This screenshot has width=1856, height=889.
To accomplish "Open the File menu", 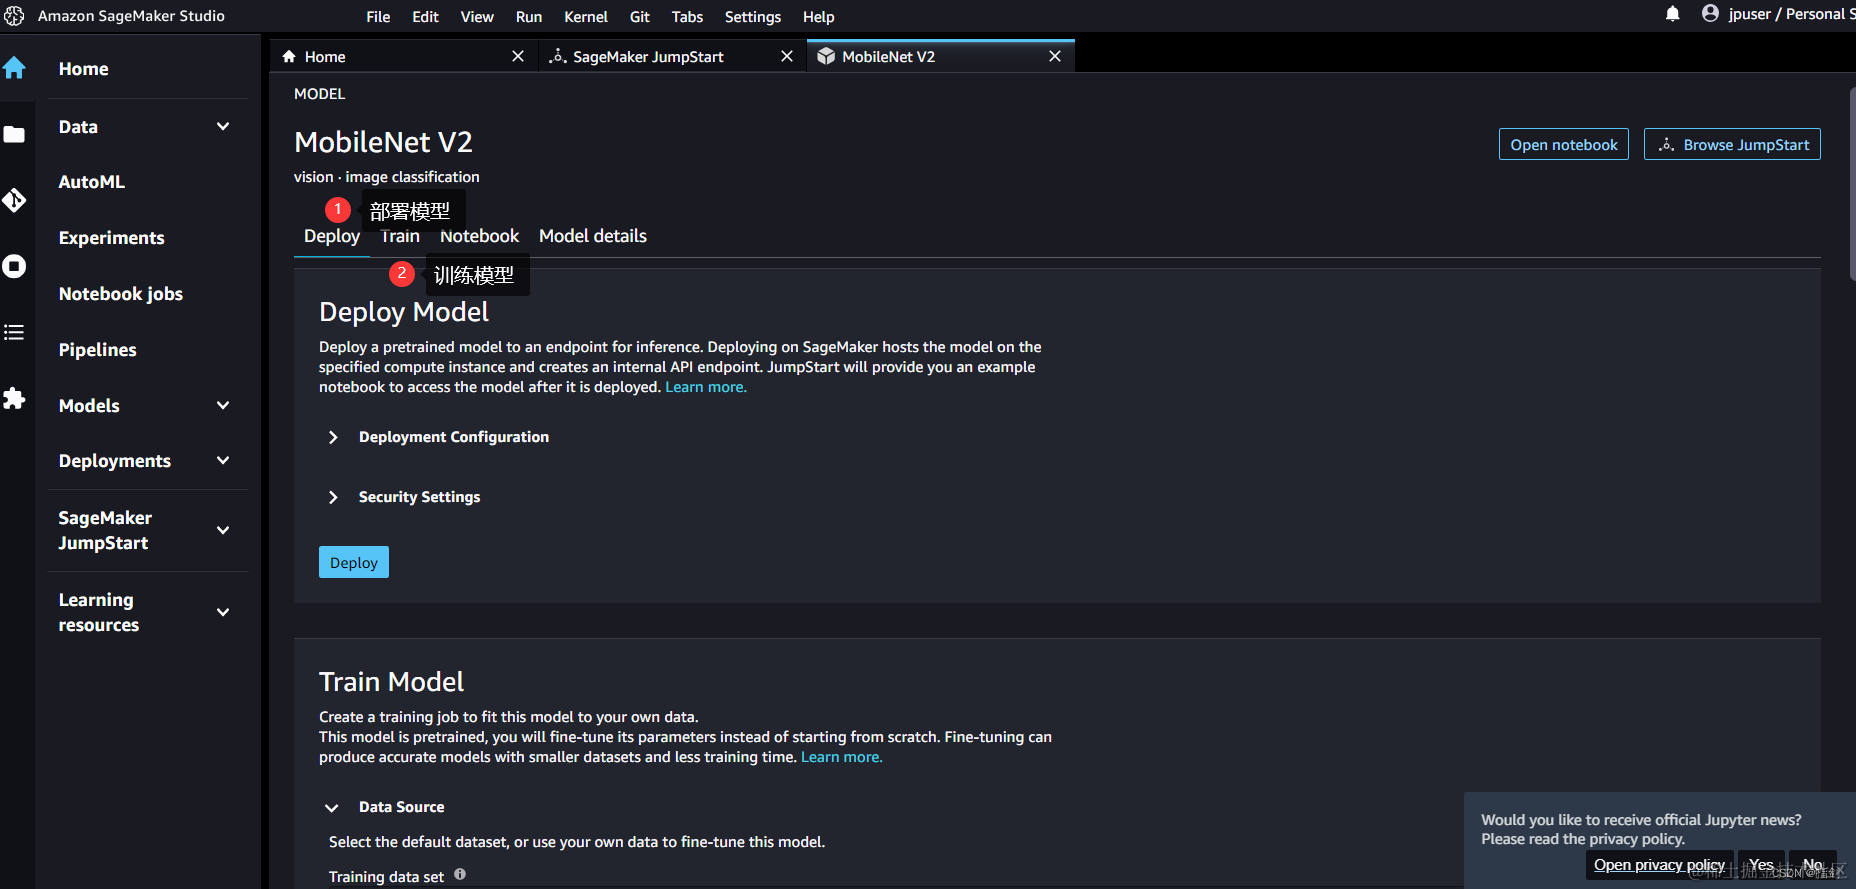I will coord(378,17).
